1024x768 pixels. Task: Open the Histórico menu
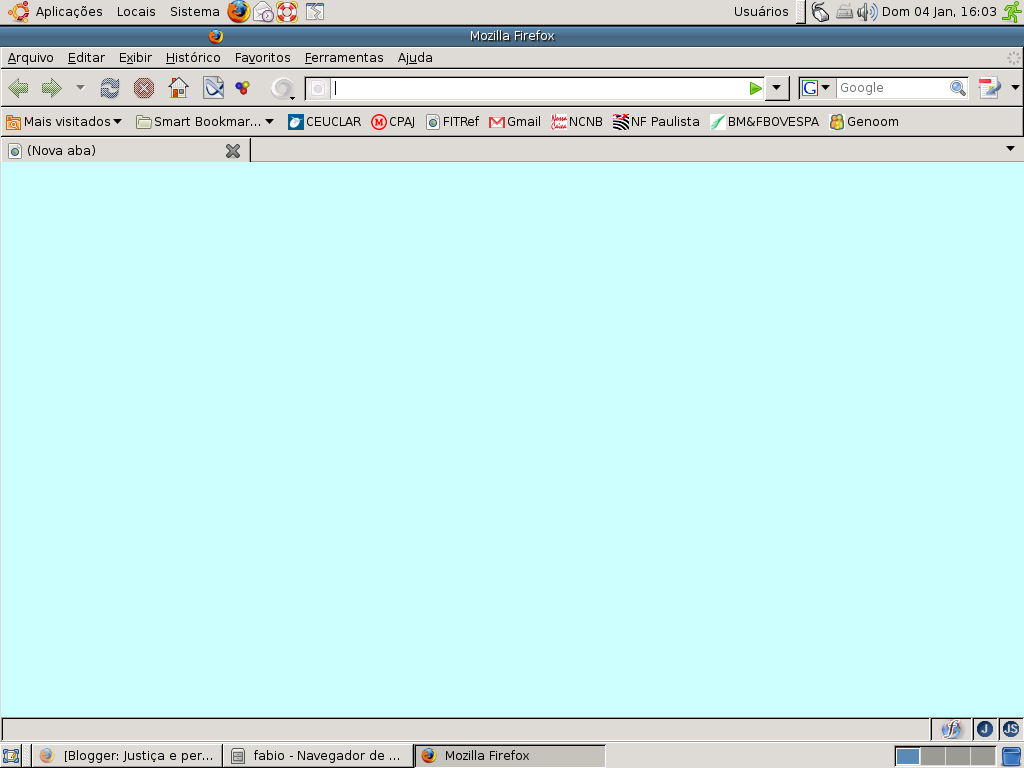(193, 57)
